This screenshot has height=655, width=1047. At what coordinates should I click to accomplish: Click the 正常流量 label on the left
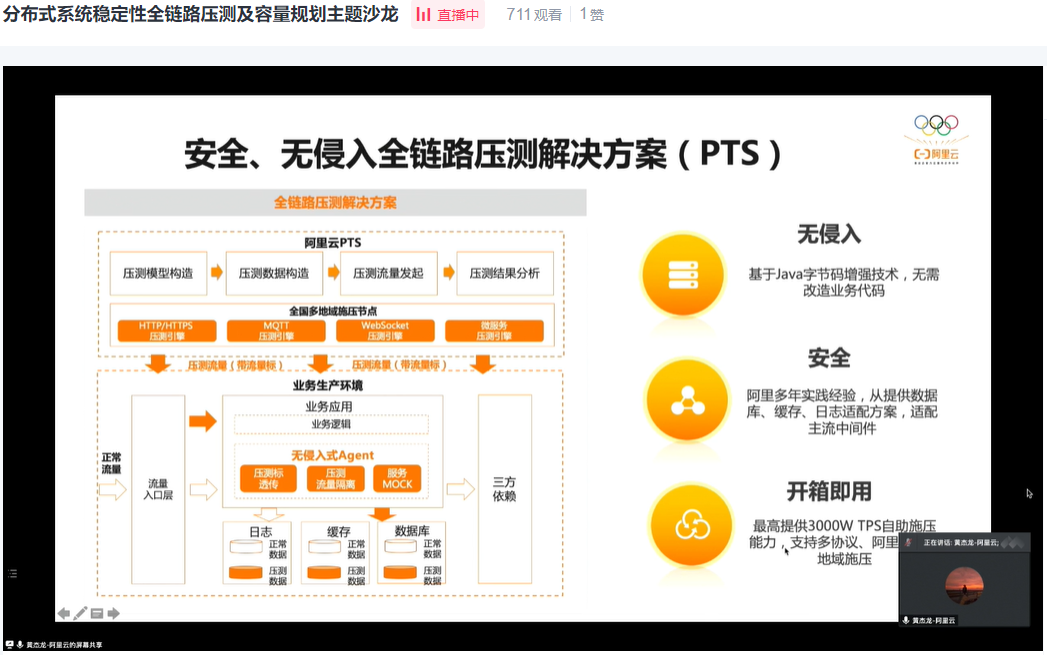coord(112,463)
